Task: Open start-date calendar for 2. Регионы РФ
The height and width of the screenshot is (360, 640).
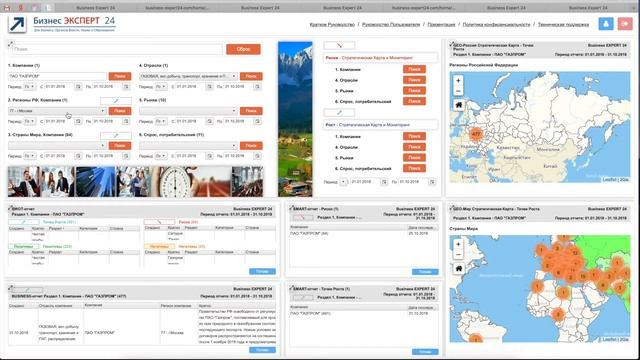Action: pyautogui.click(x=78, y=121)
